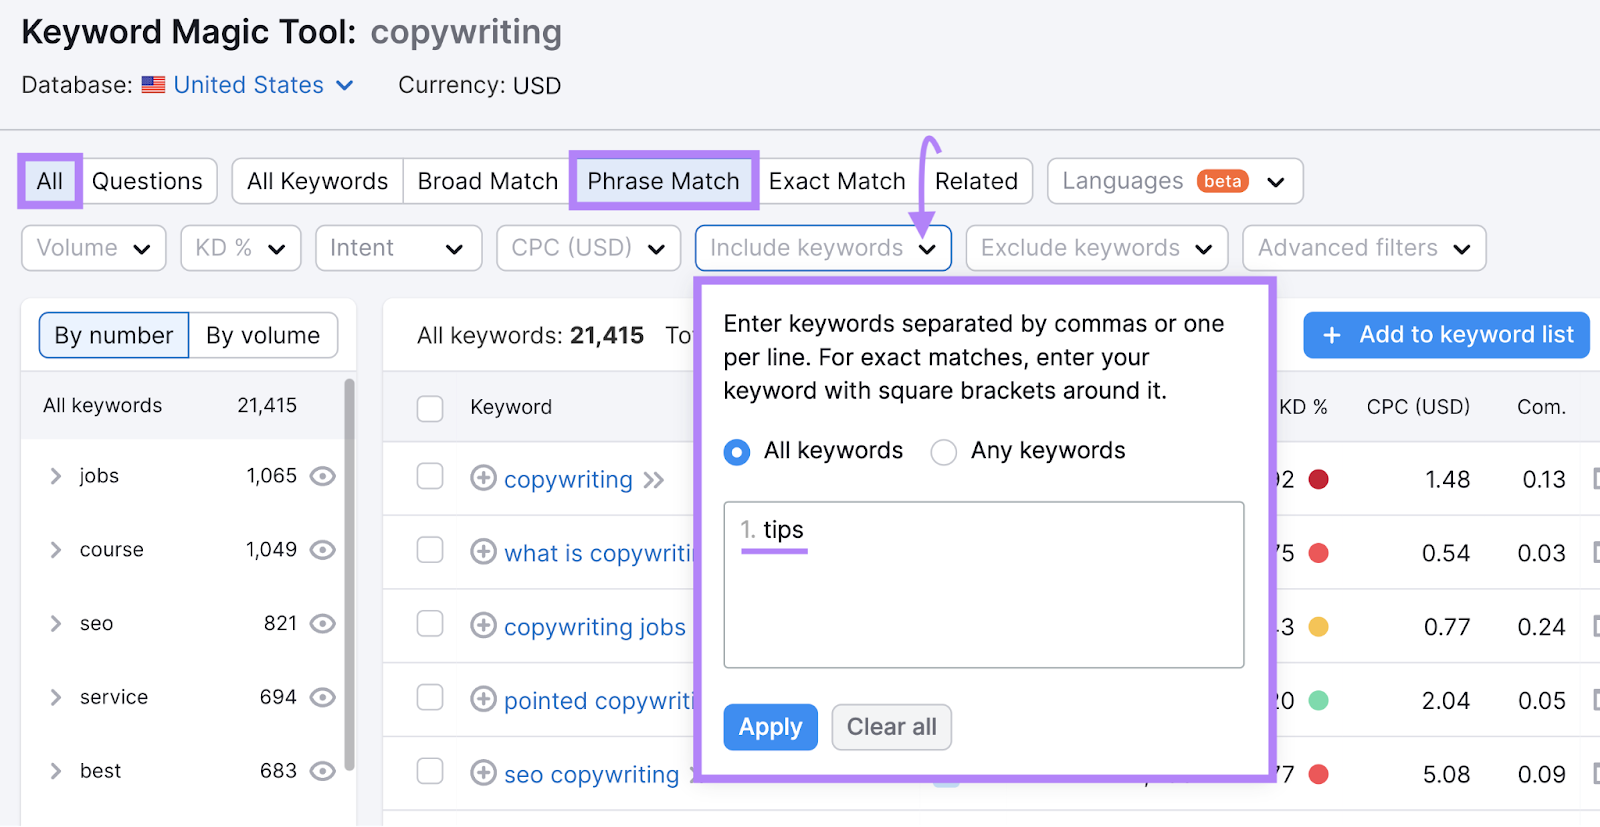
Task: Click the plus icon beside copywriting keyword
Action: (x=483, y=478)
